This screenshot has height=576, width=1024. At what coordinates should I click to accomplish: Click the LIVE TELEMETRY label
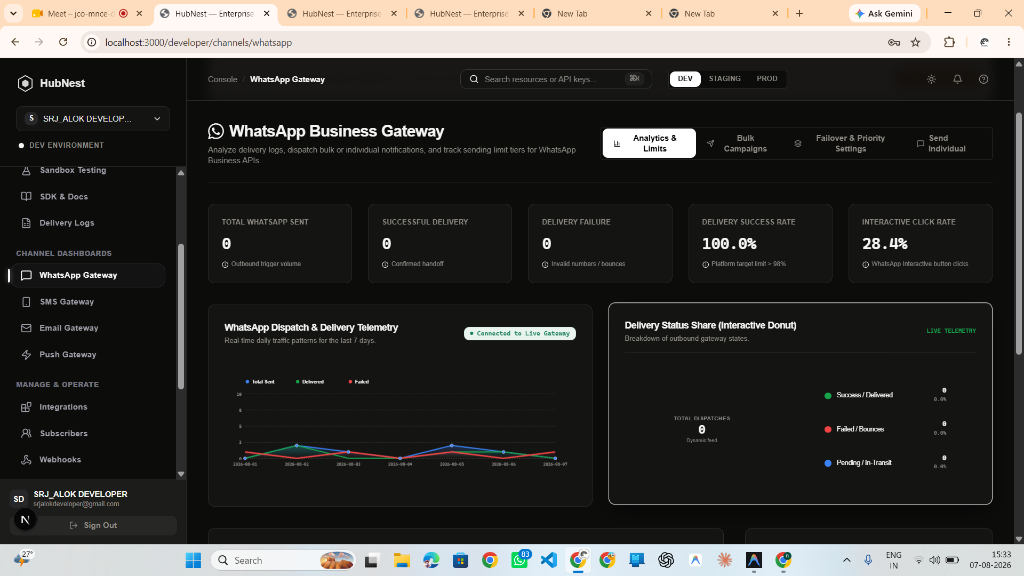coord(951,330)
